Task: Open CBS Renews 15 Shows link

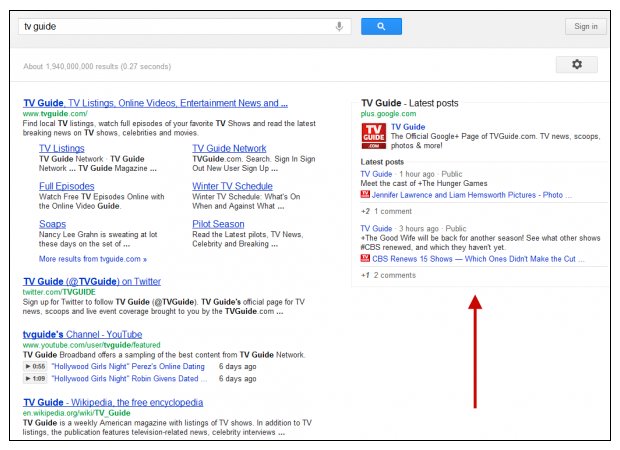Action: pos(478,259)
